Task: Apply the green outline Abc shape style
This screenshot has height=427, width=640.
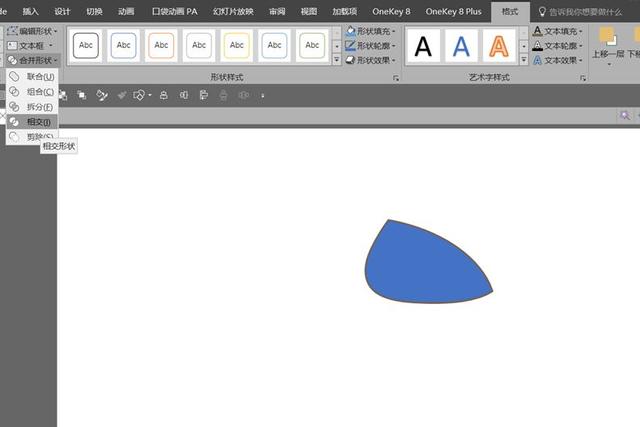Action: point(312,45)
